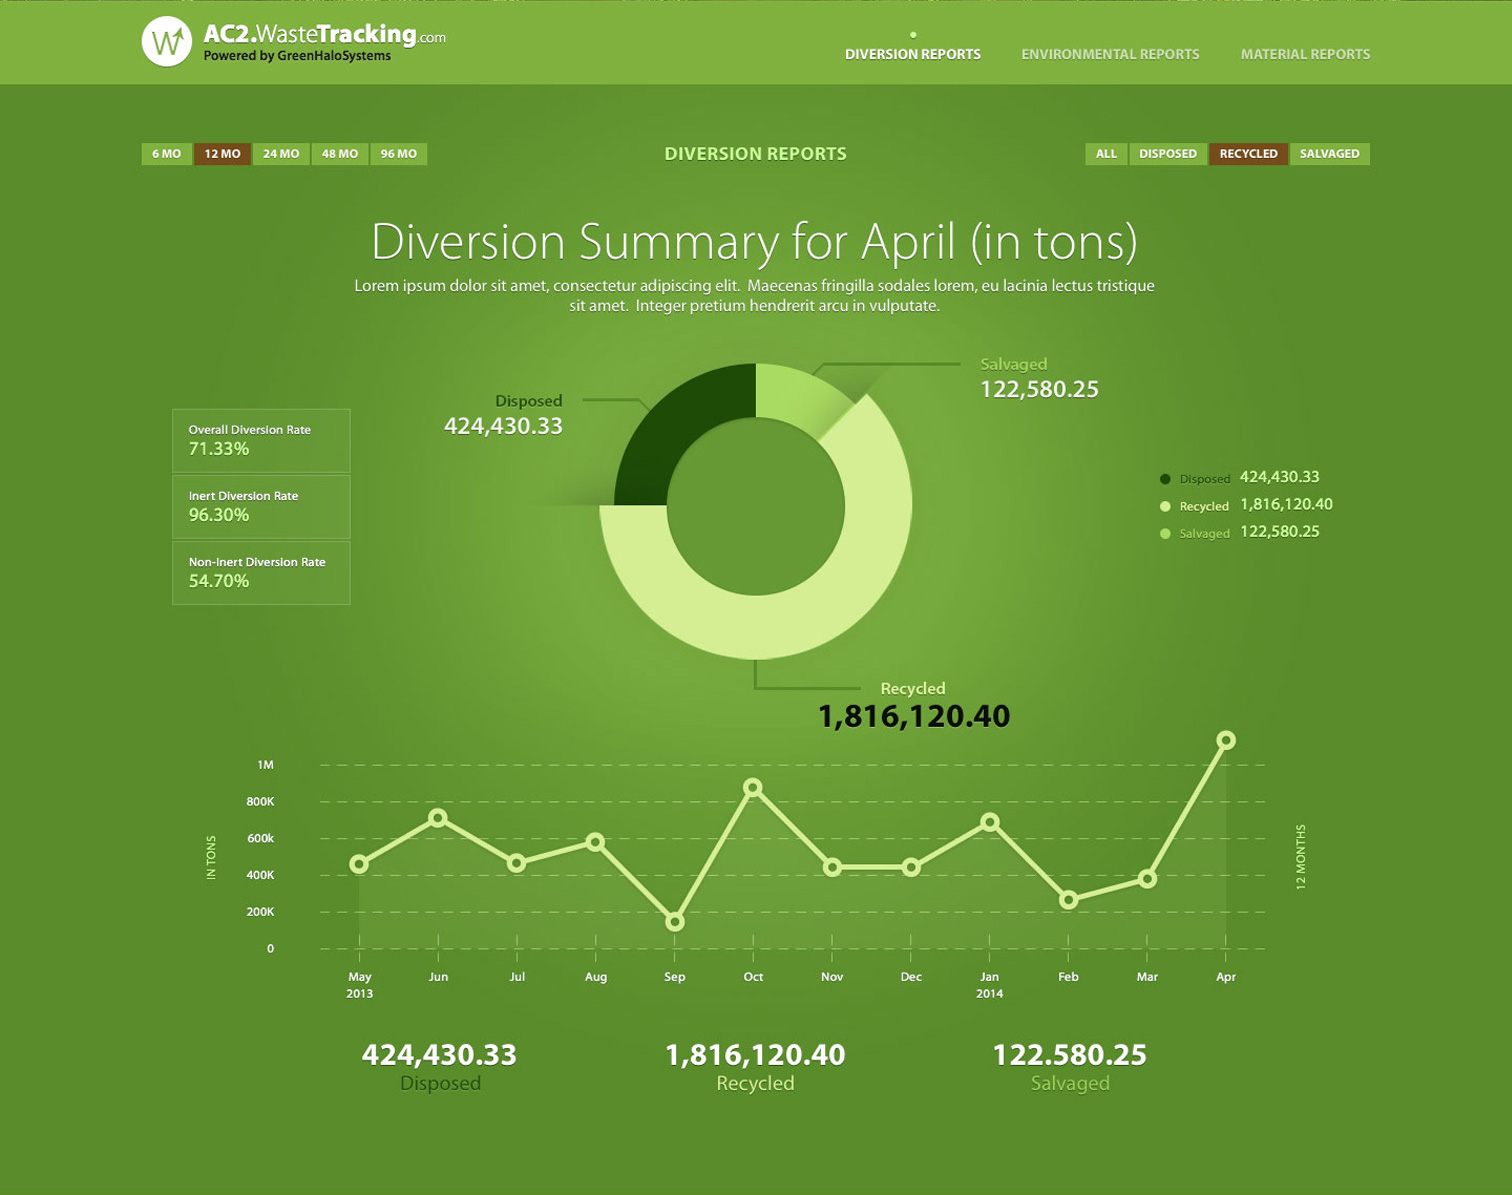
Task: Select the 12 MO time range
Action: (x=222, y=154)
